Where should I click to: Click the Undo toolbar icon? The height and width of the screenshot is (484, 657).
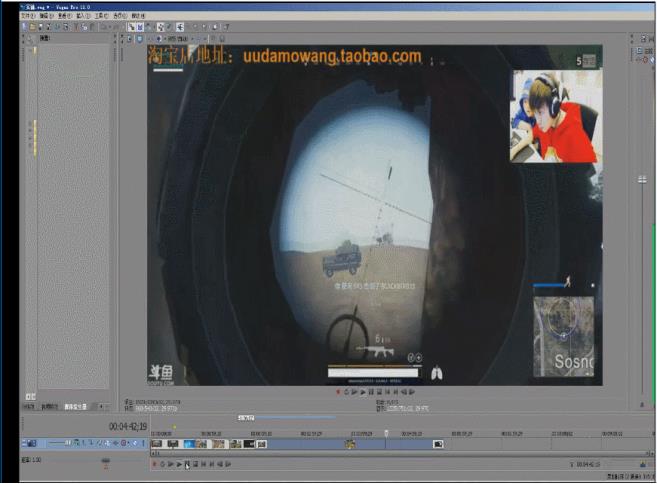[103, 27]
